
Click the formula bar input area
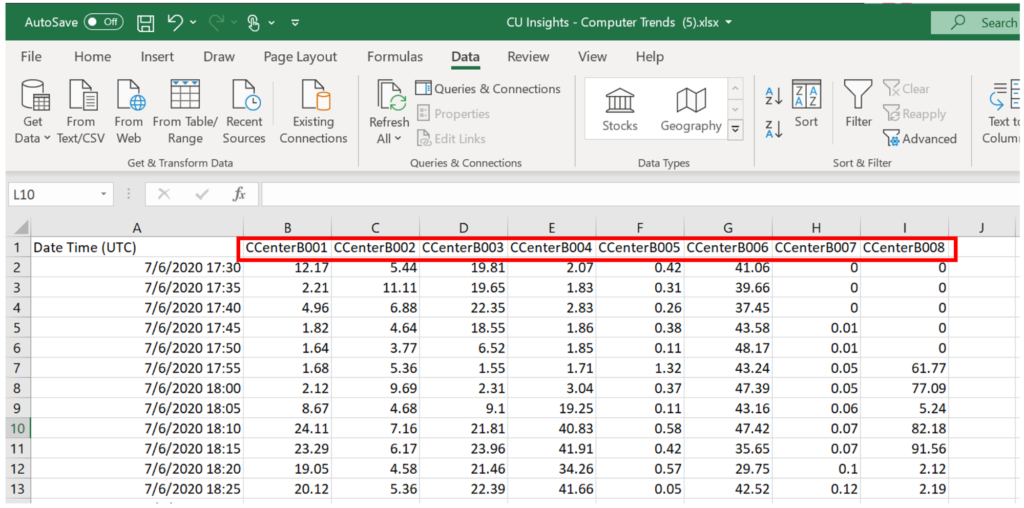(x=641, y=194)
